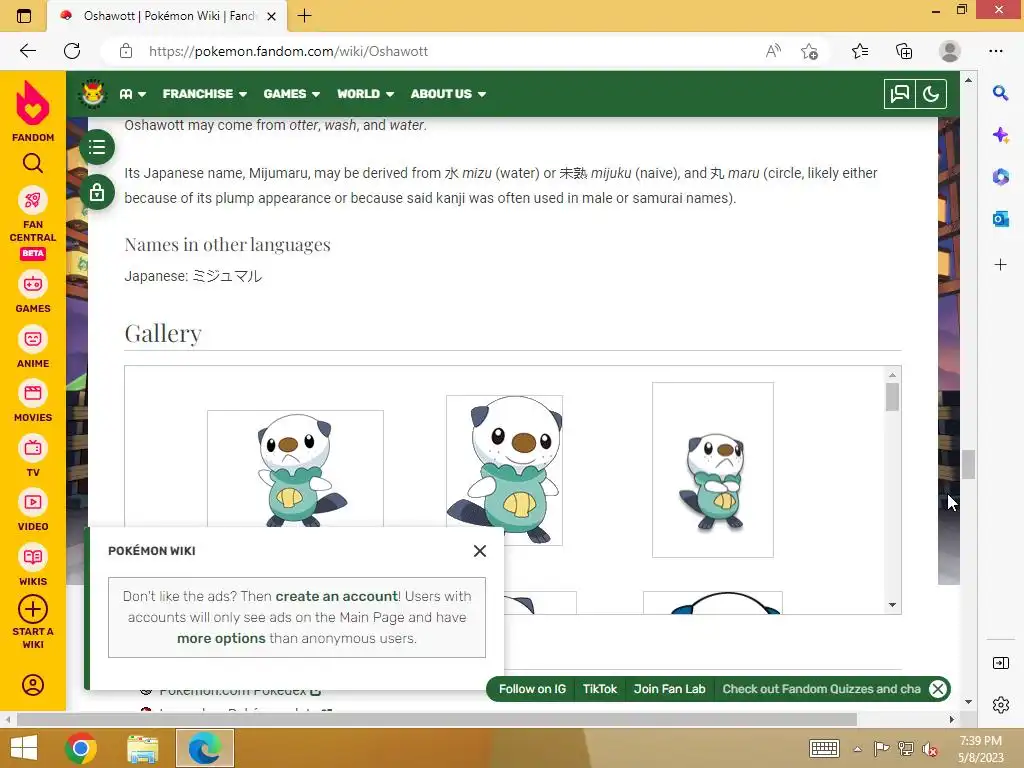The width and height of the screenshot is (1024, 768).
Task: Expand the About Us dropdown
Action: 448,94
